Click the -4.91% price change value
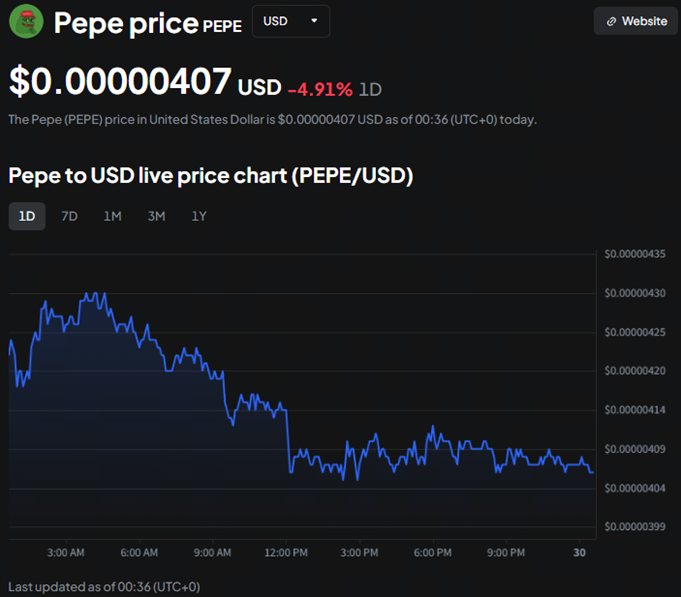Viewport: 681px width, 597px height. tap(320, 89)
